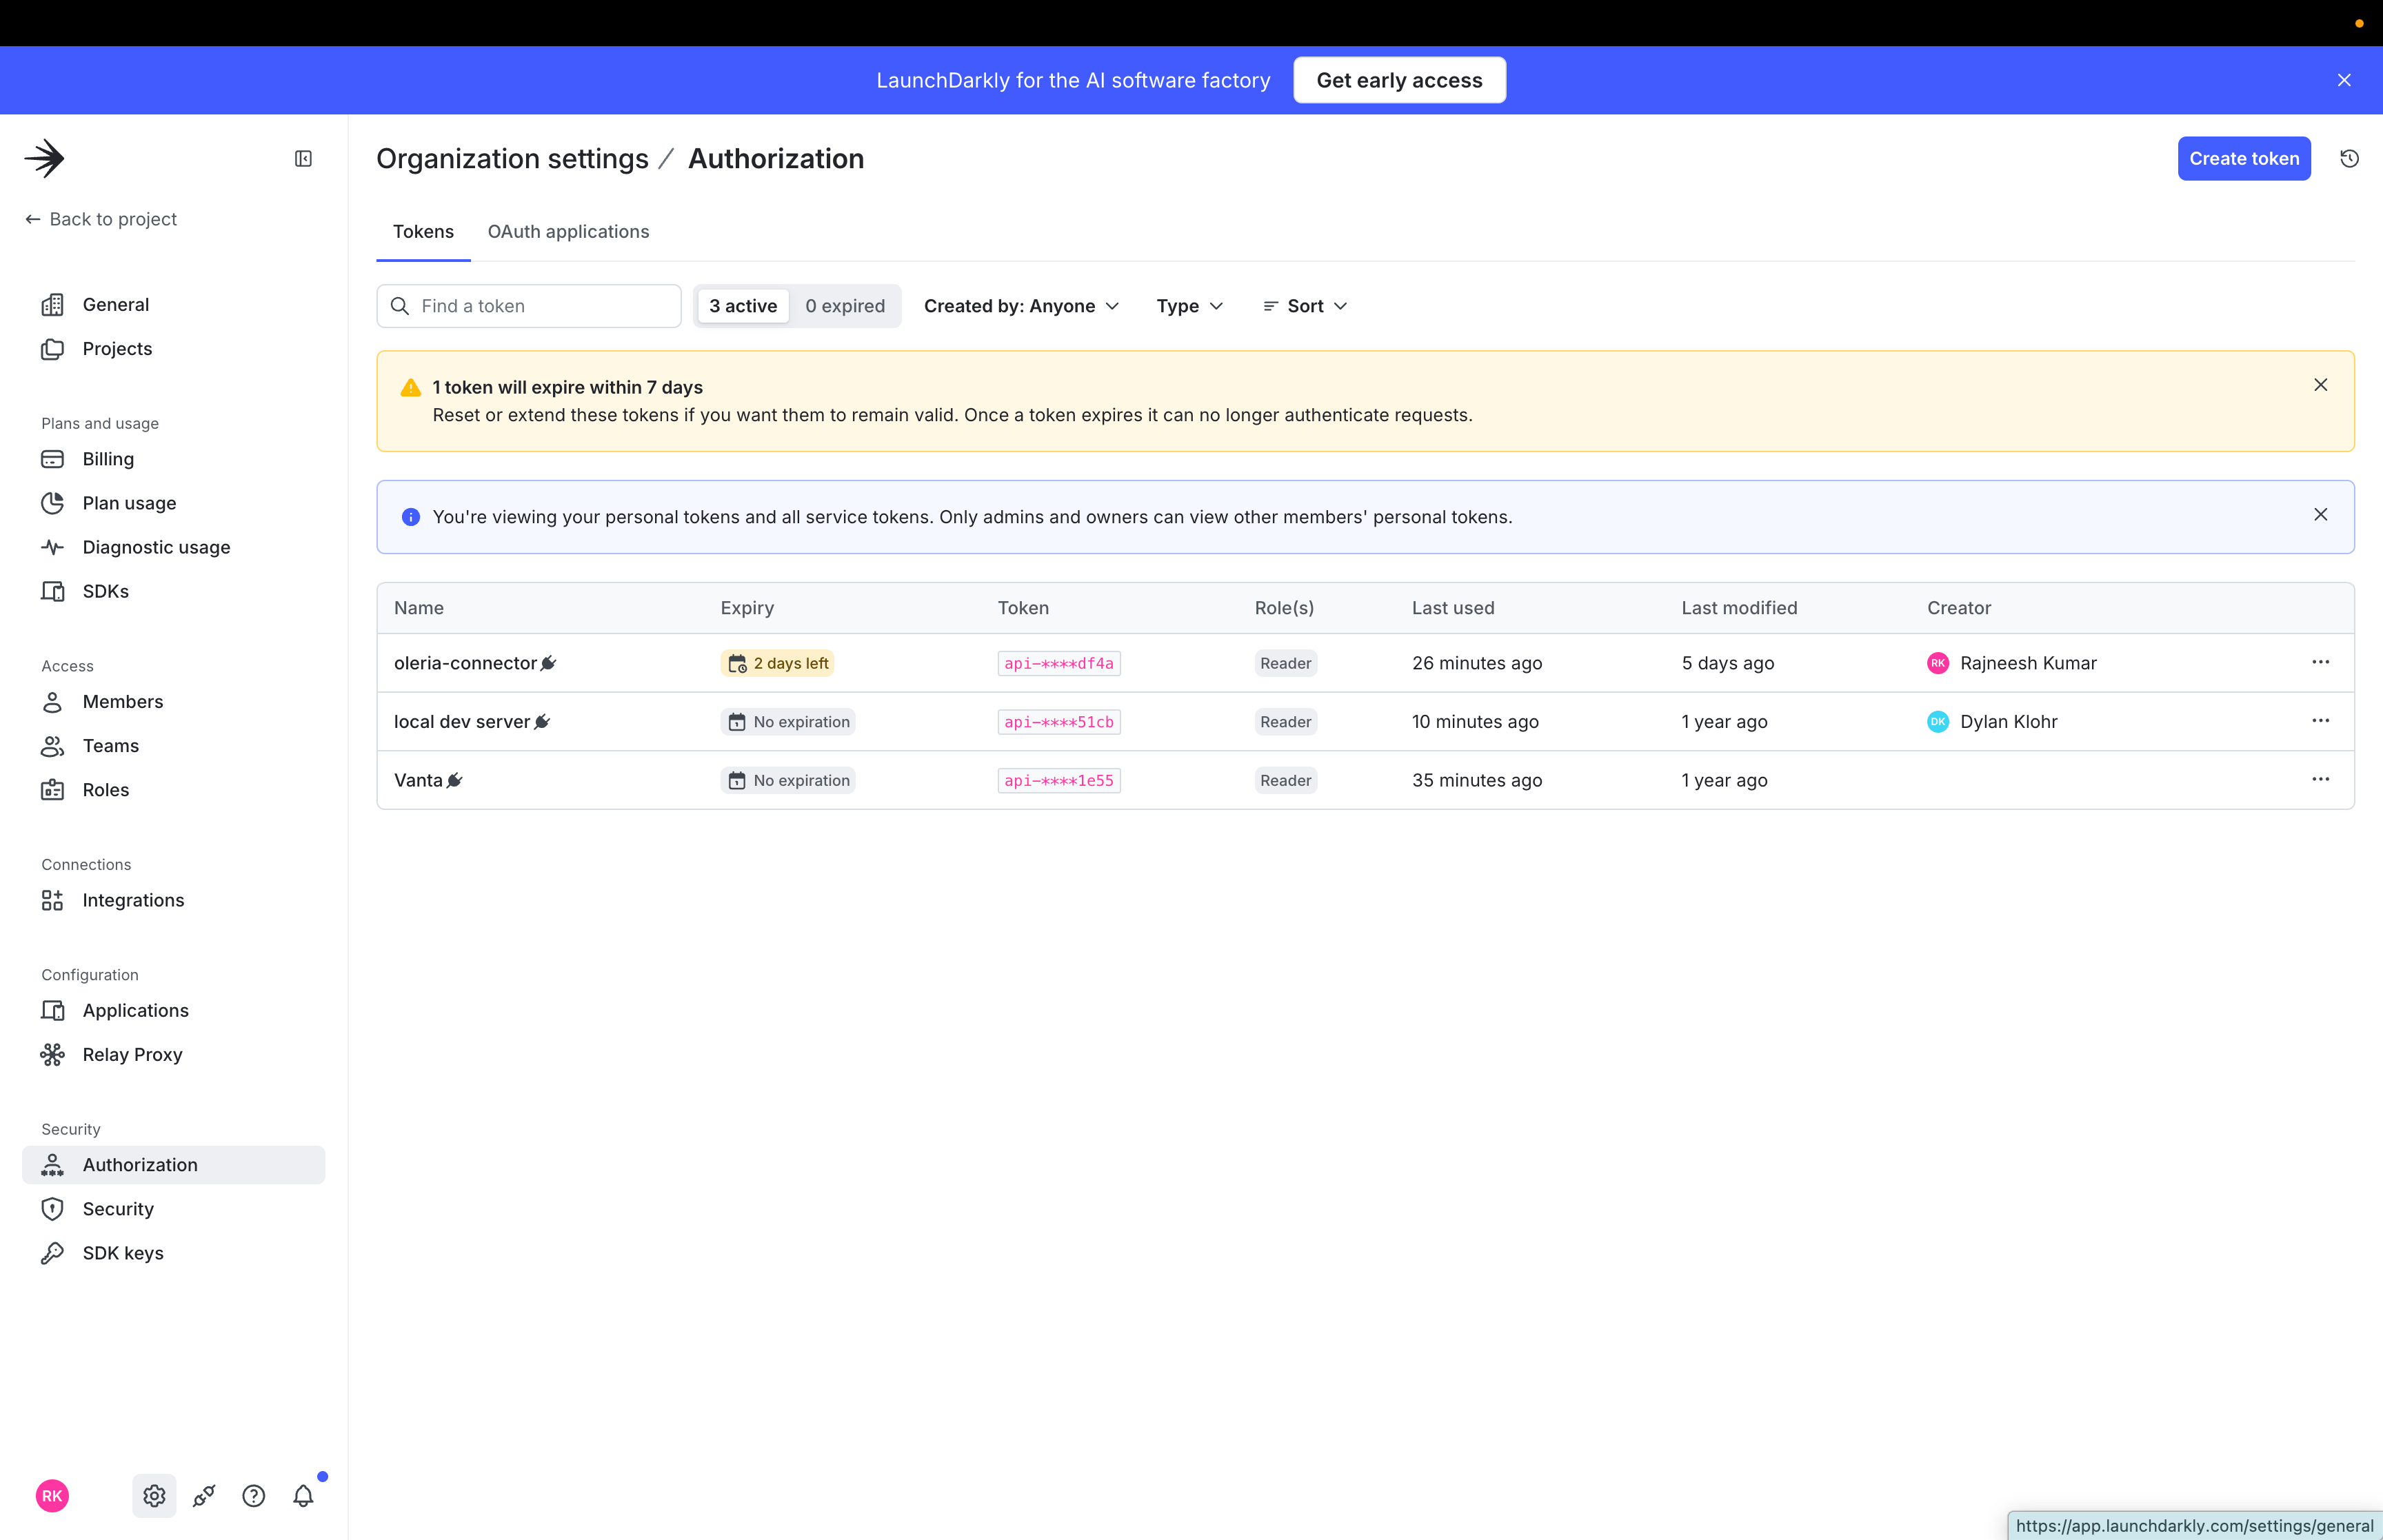Click the yellow warning triangle icon
2383x1540 pixels.
click(411, 388)
